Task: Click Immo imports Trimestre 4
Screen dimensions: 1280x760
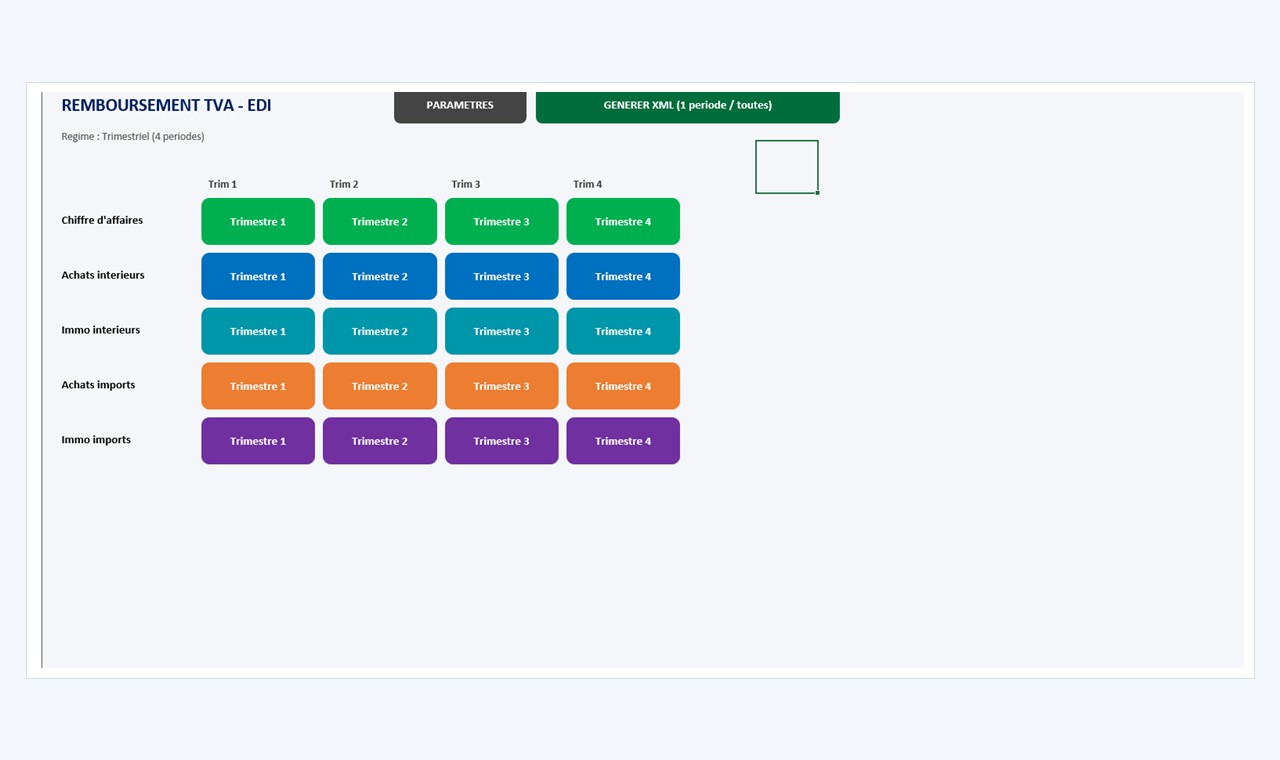Action: [x=623, y=441]
